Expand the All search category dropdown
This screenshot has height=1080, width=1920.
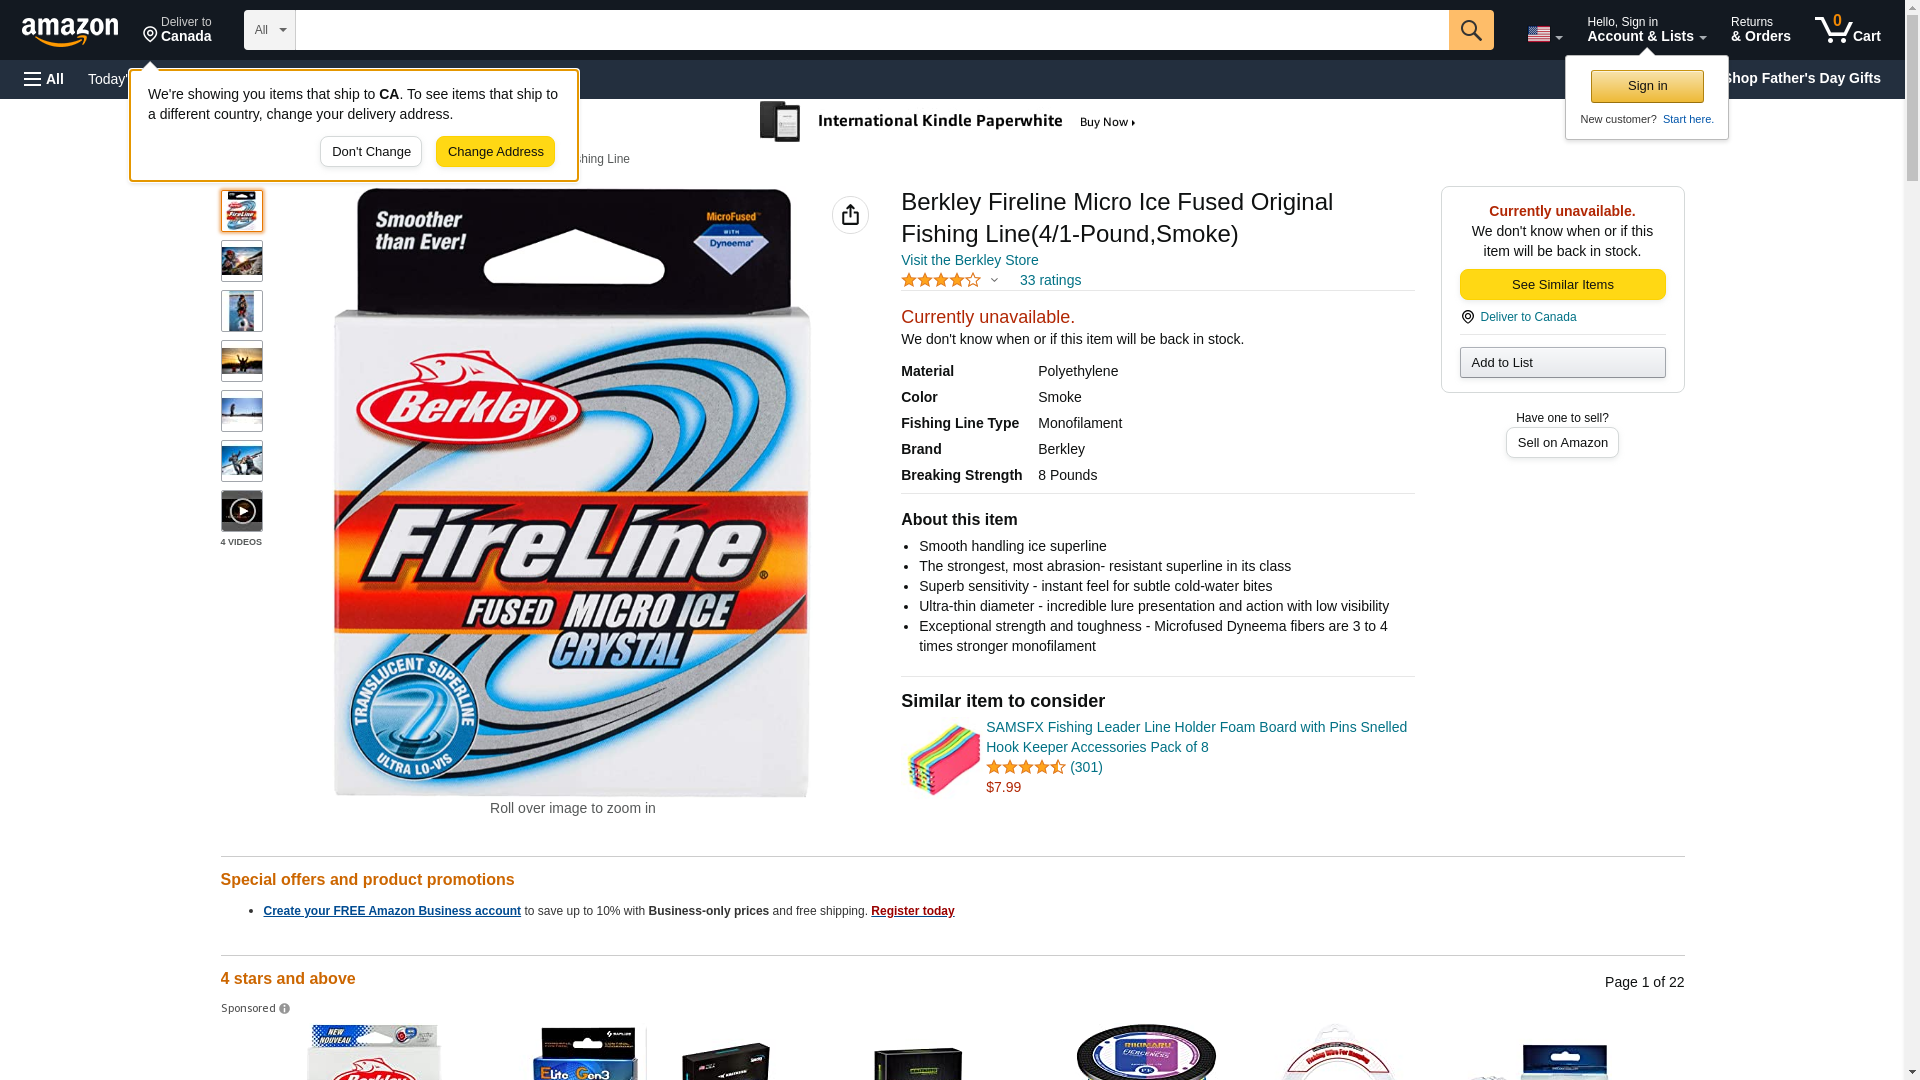coord(269,30)
